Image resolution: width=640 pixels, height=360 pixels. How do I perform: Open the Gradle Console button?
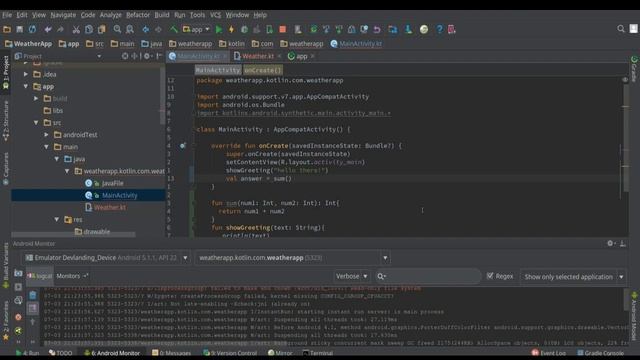600,353
